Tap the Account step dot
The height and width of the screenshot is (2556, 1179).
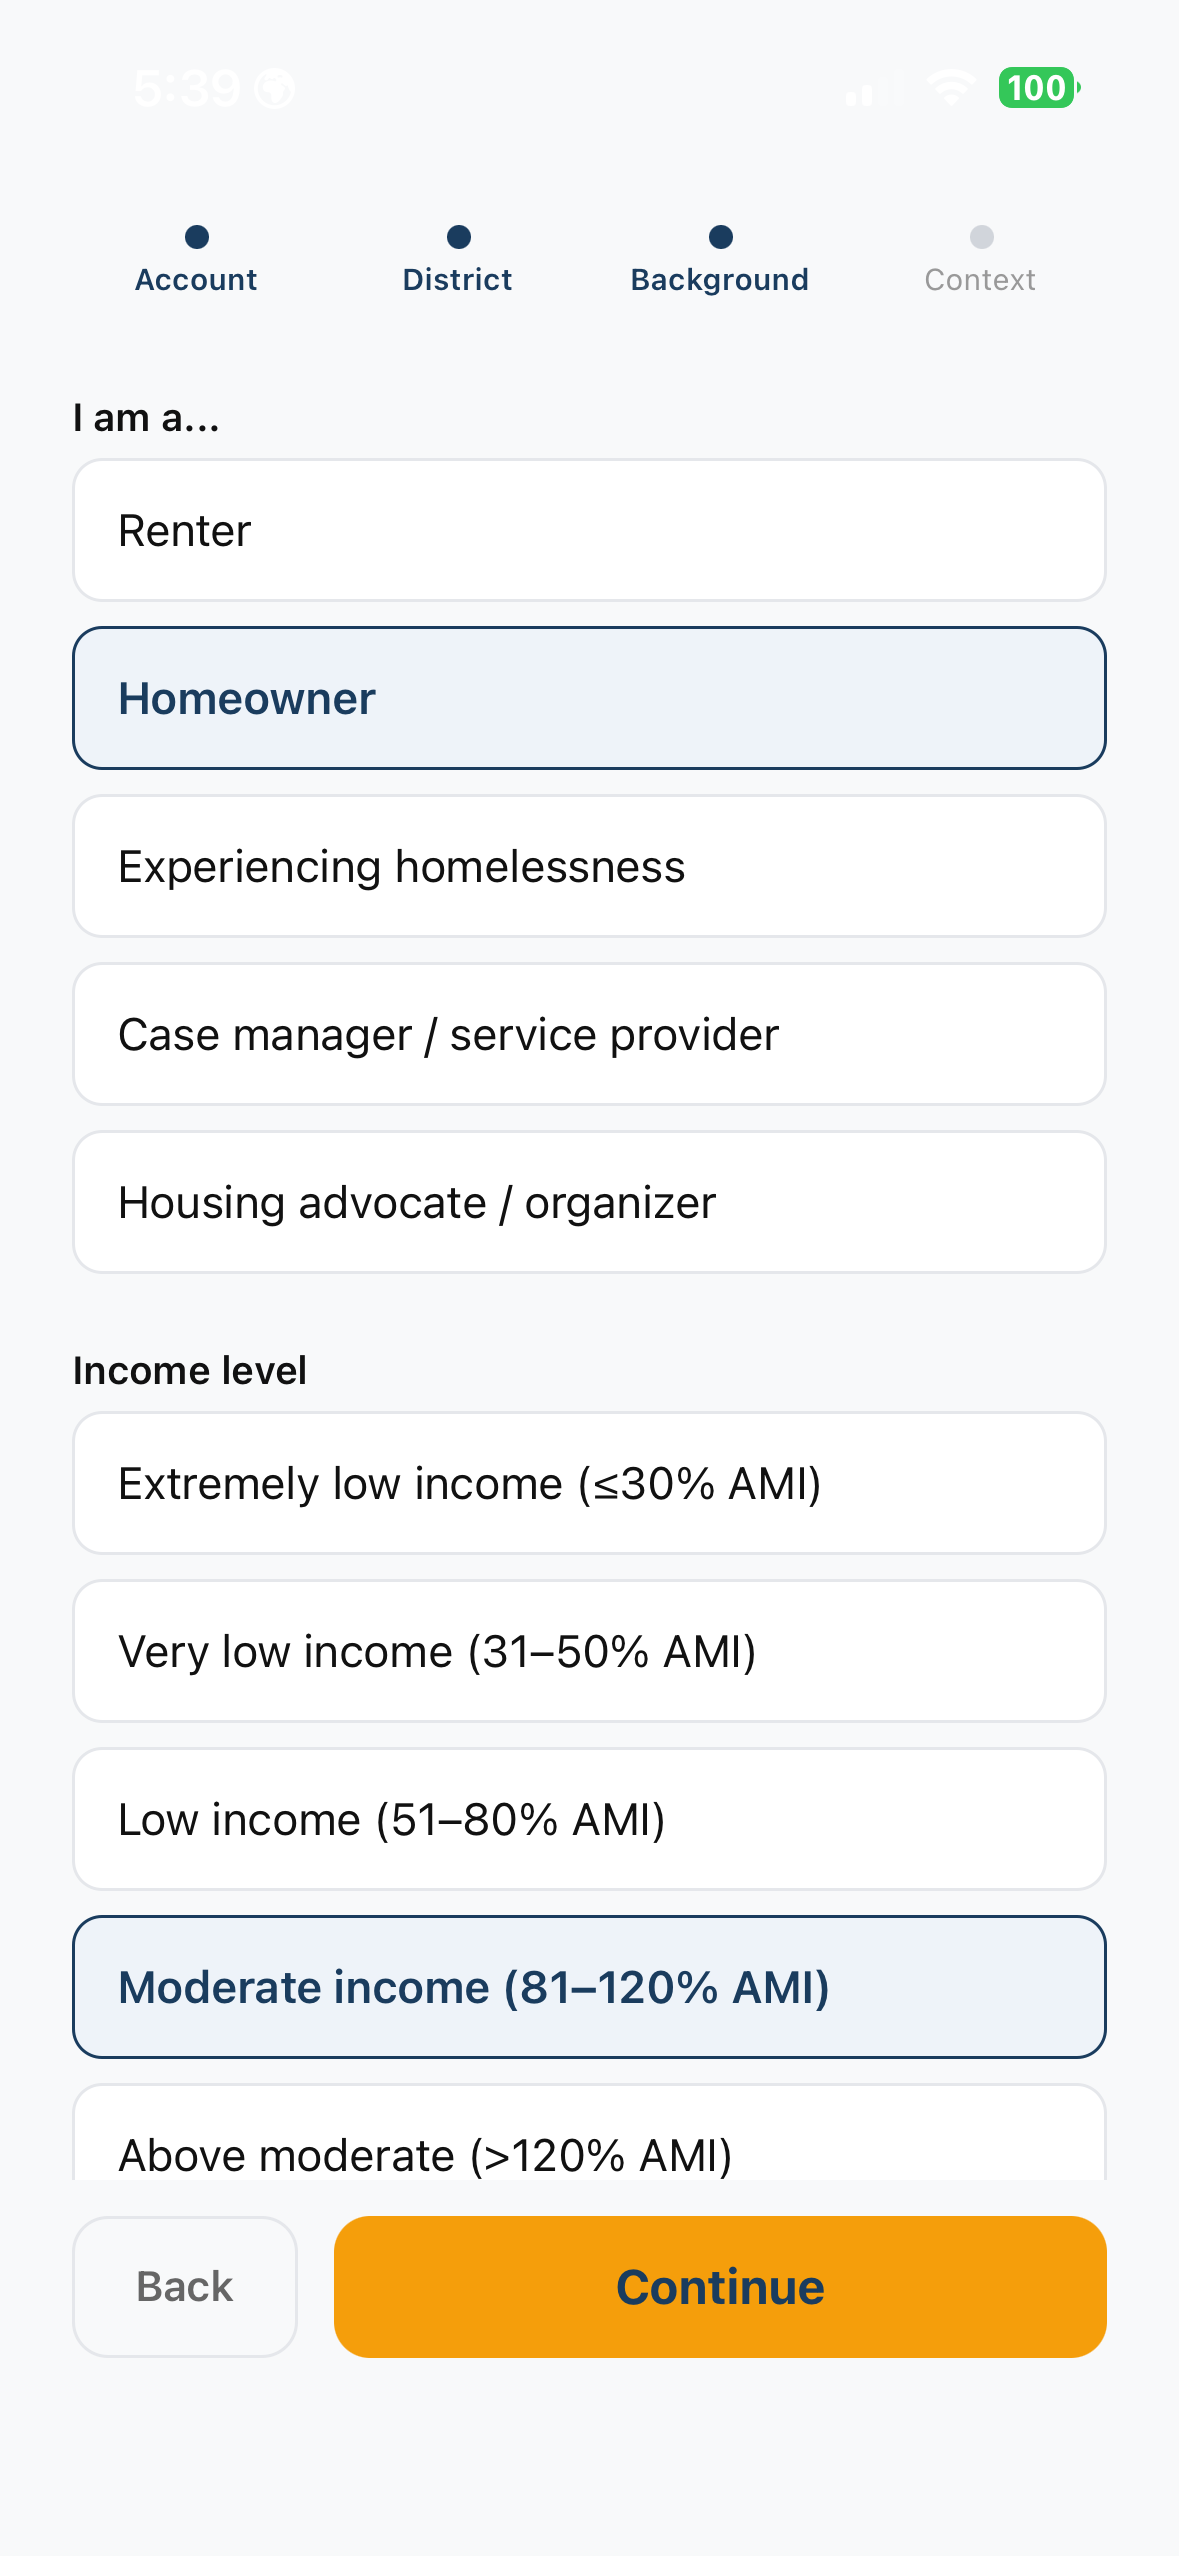[x=197, y=237]
